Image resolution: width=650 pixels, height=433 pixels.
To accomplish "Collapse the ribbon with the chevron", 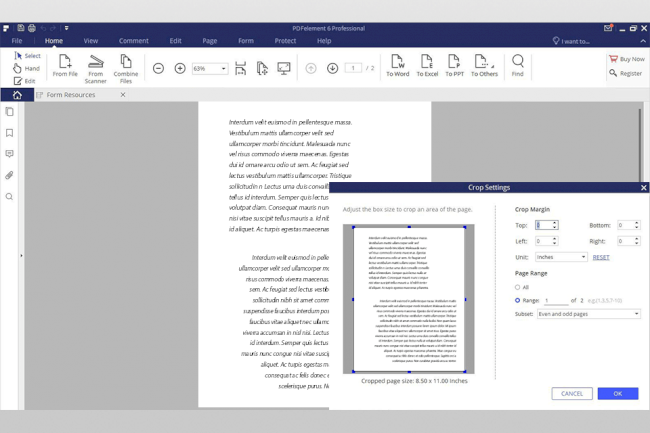I will pos(643,41).
